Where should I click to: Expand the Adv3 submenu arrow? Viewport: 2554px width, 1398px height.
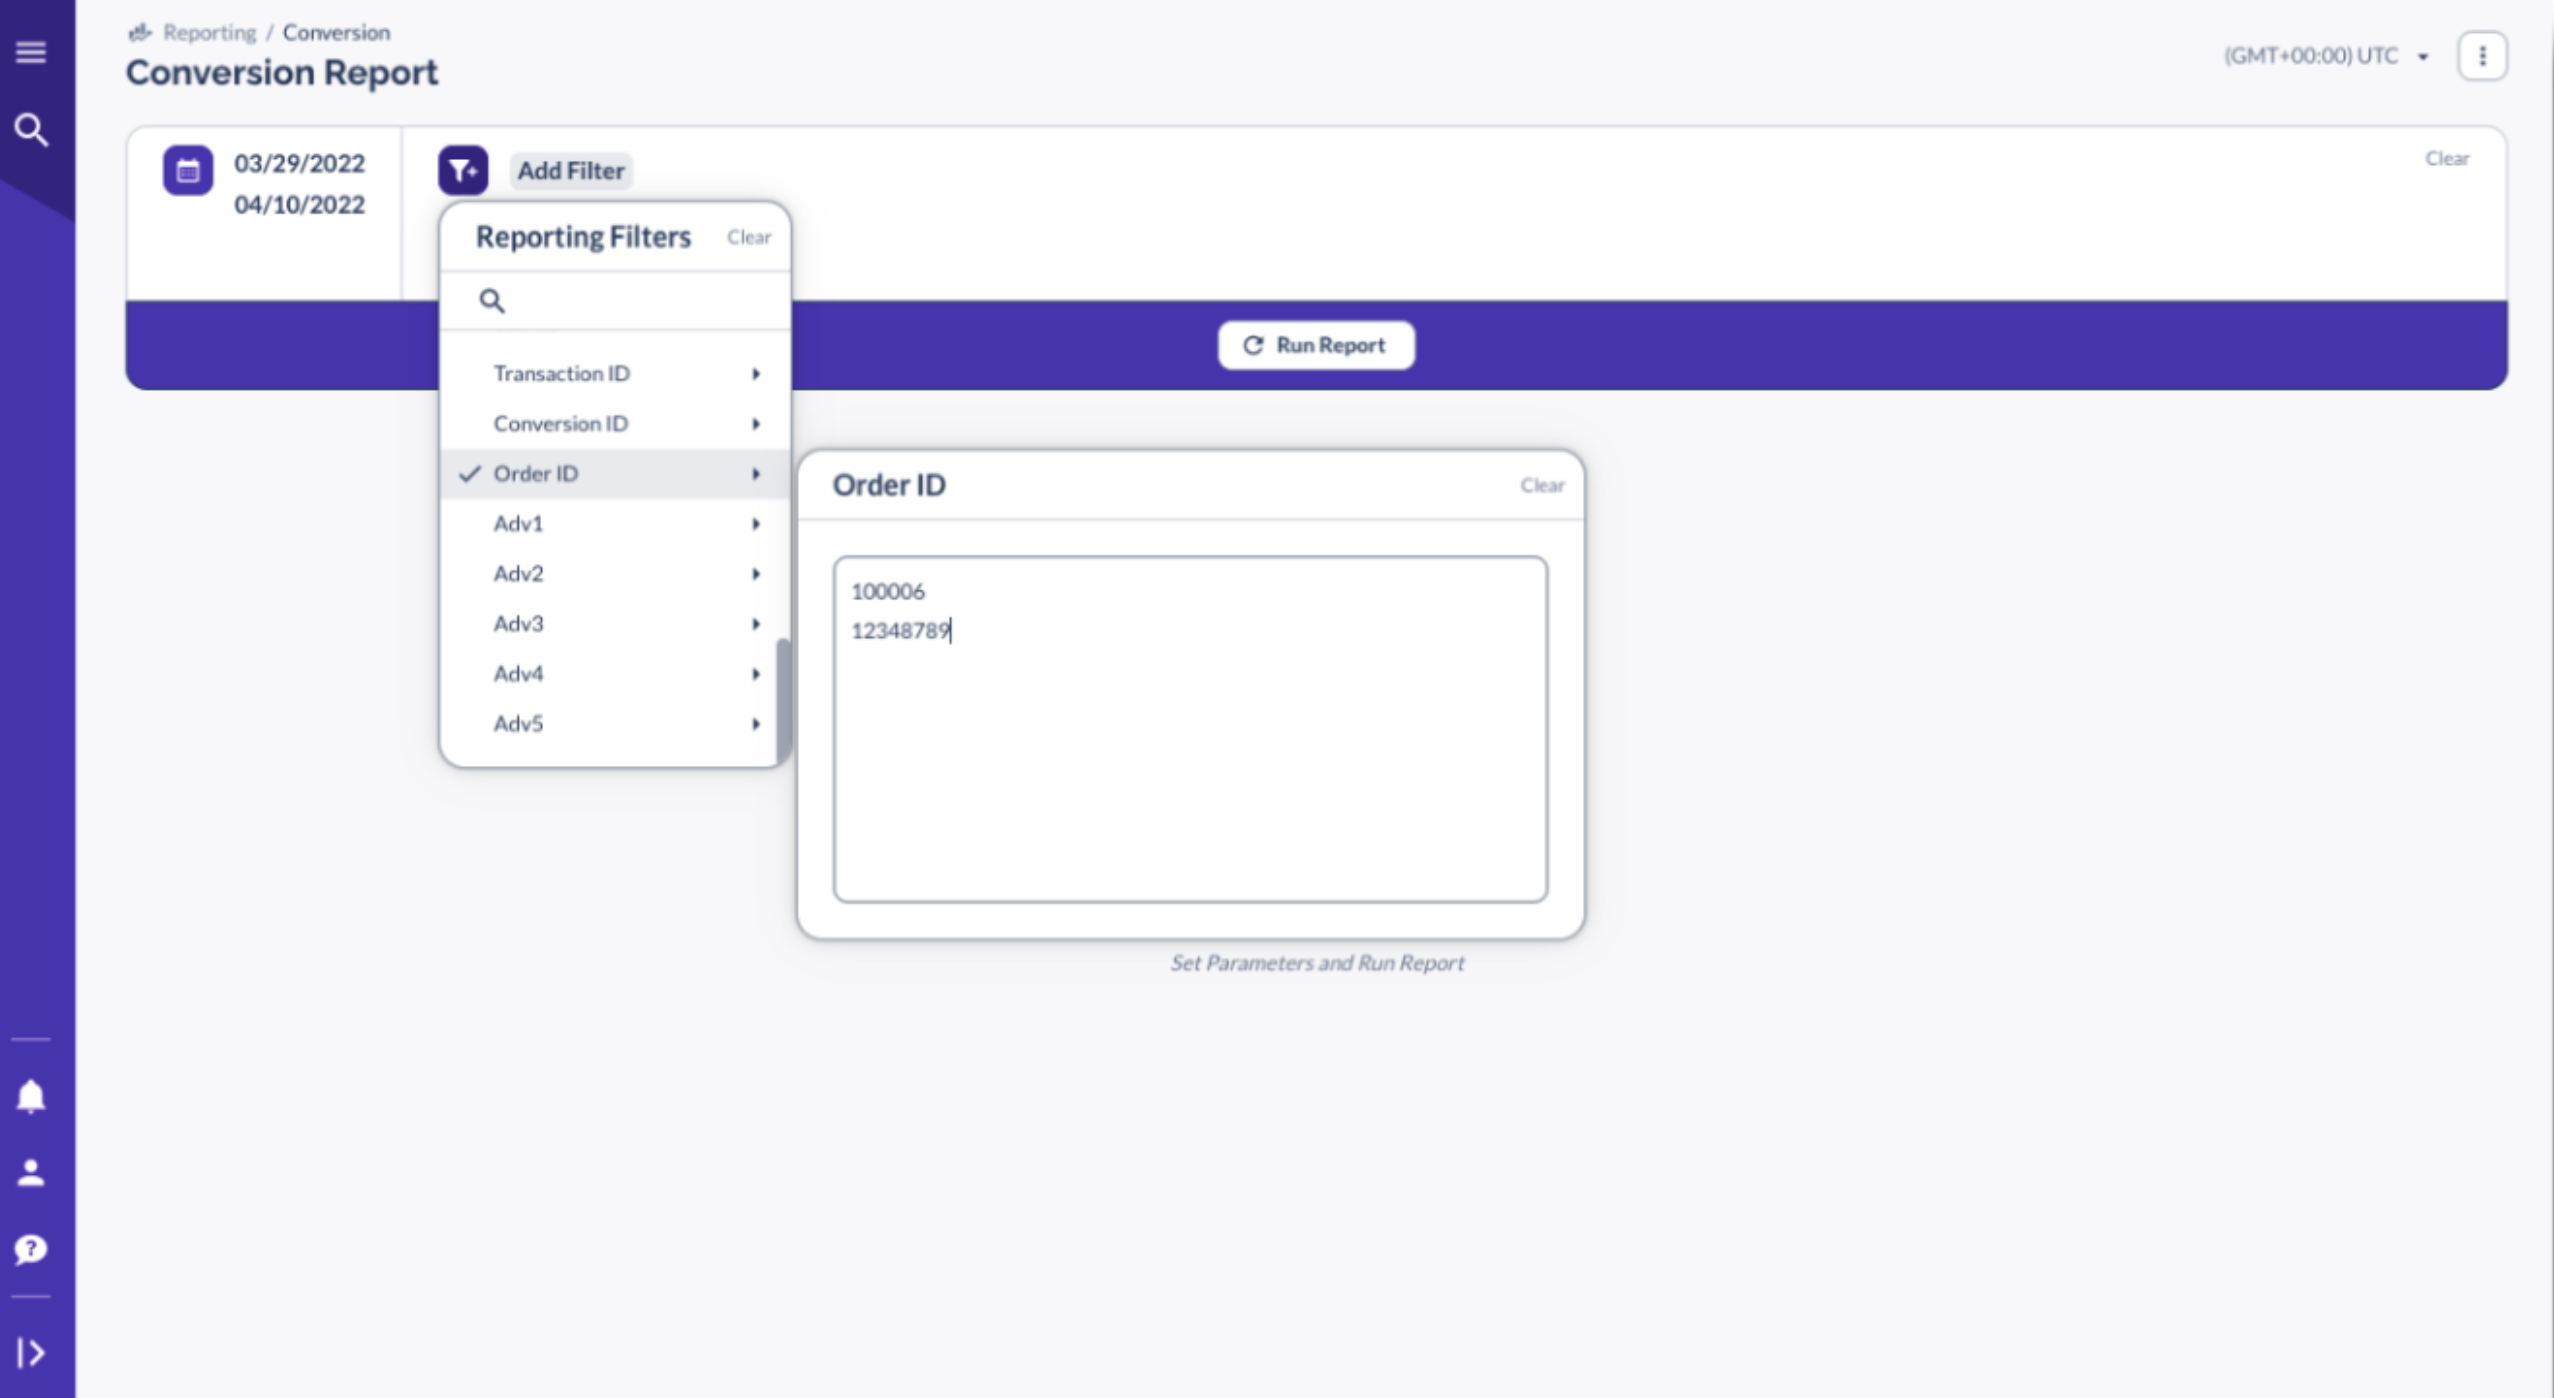tap(756, 624)
